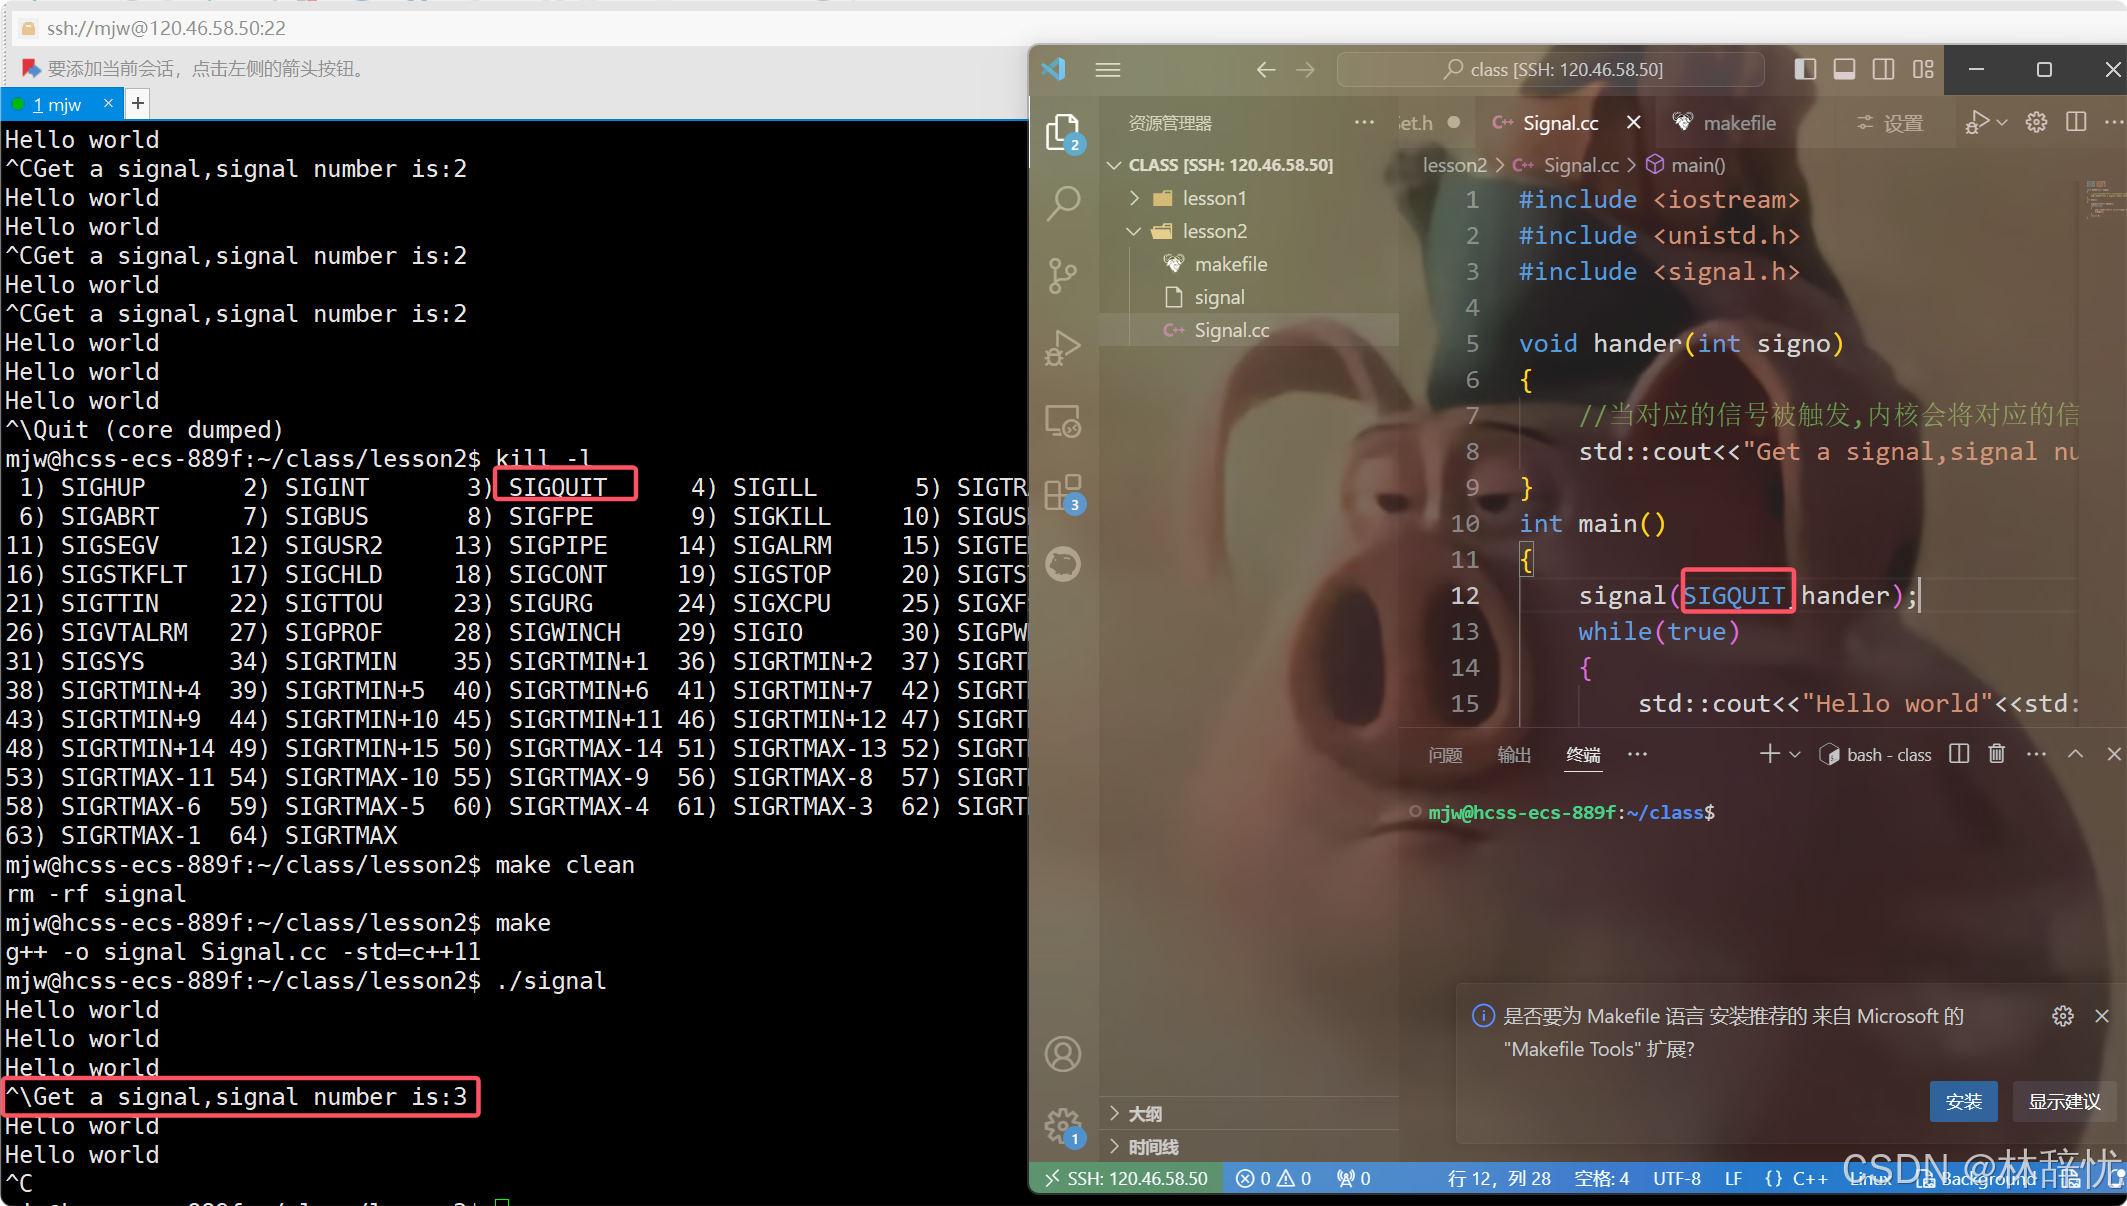Click the command center search box
The width and height of the screenshot is (2127, 1206).
click(x=1550, y=69)
